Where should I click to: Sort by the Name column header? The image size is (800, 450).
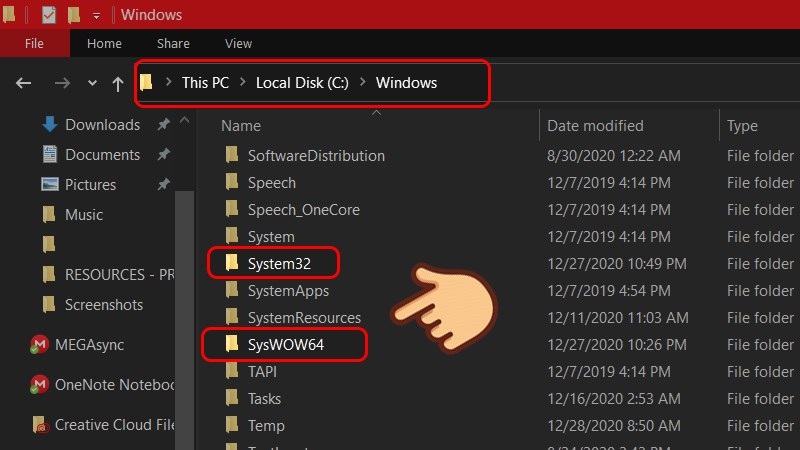[241, 126]
